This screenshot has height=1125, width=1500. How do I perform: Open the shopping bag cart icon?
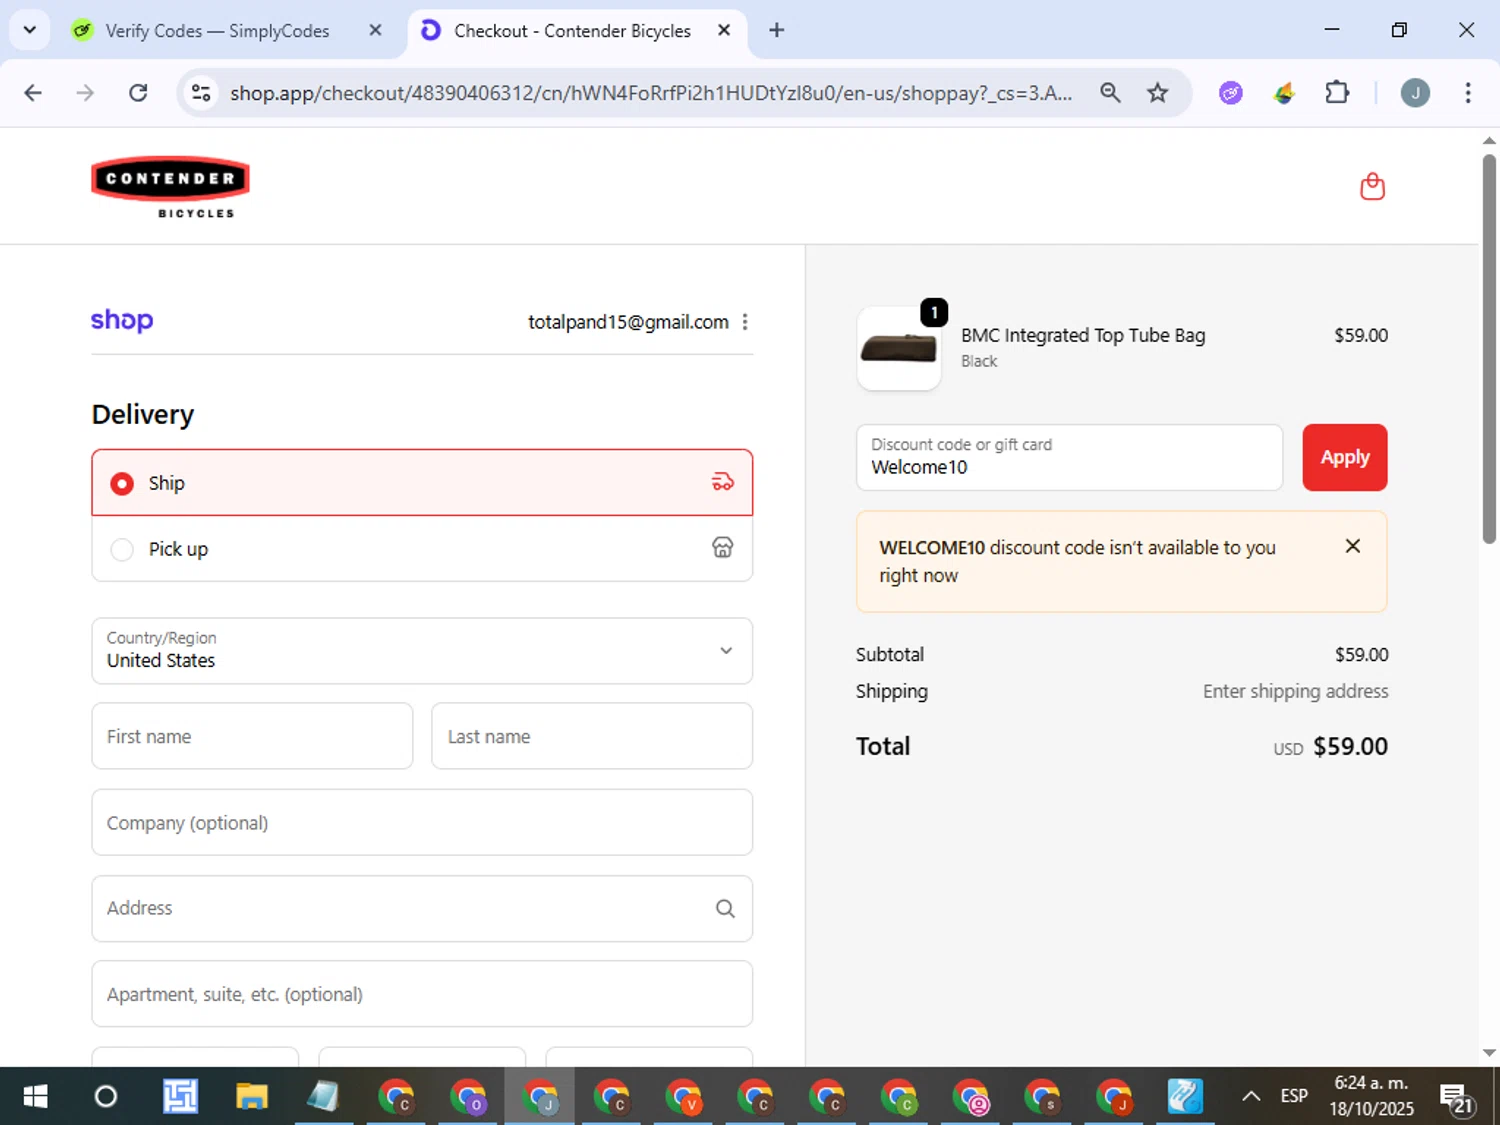1372,186
